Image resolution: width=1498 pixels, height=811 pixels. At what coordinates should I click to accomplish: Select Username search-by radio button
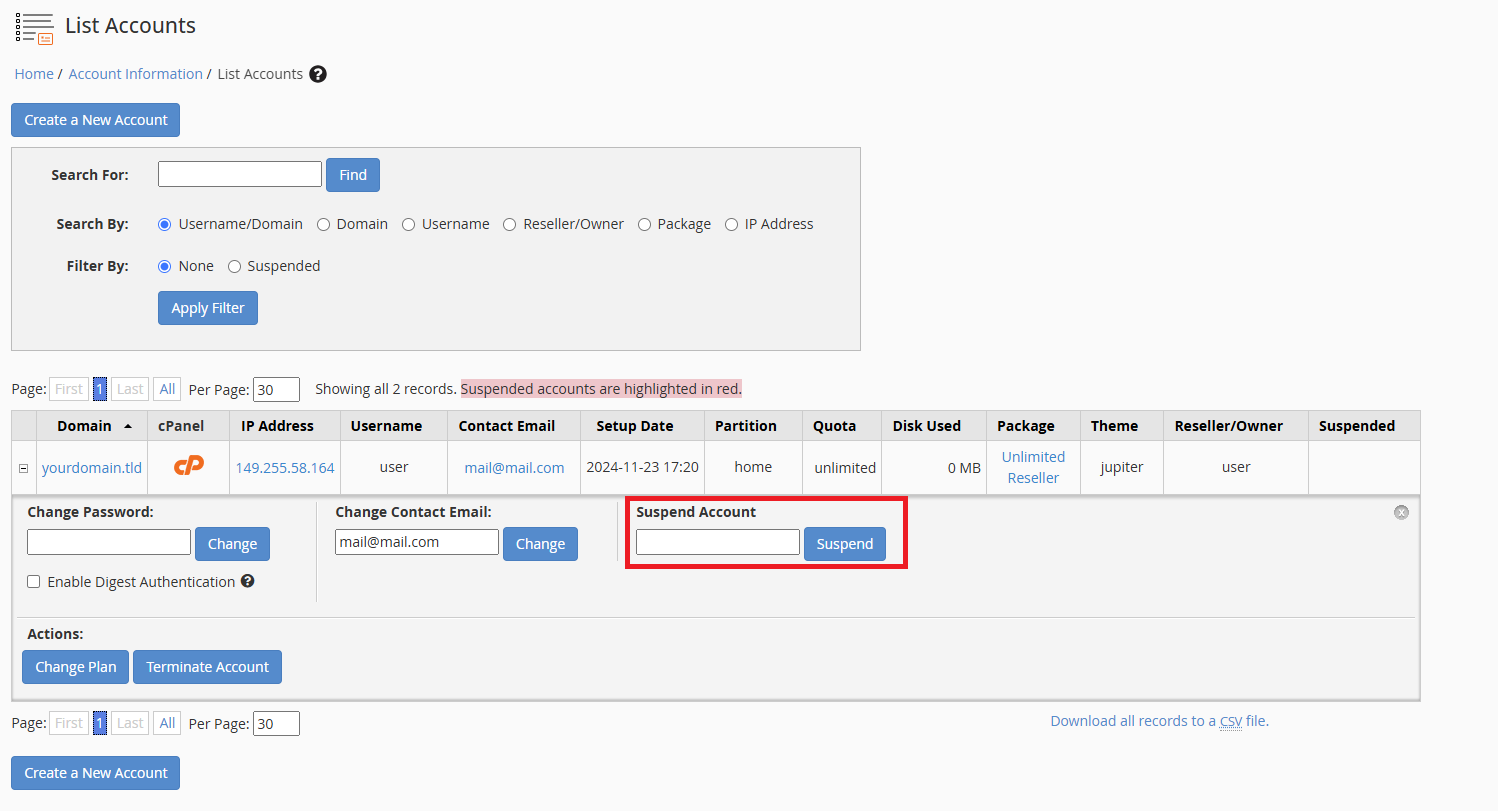[x=408, y=224]
